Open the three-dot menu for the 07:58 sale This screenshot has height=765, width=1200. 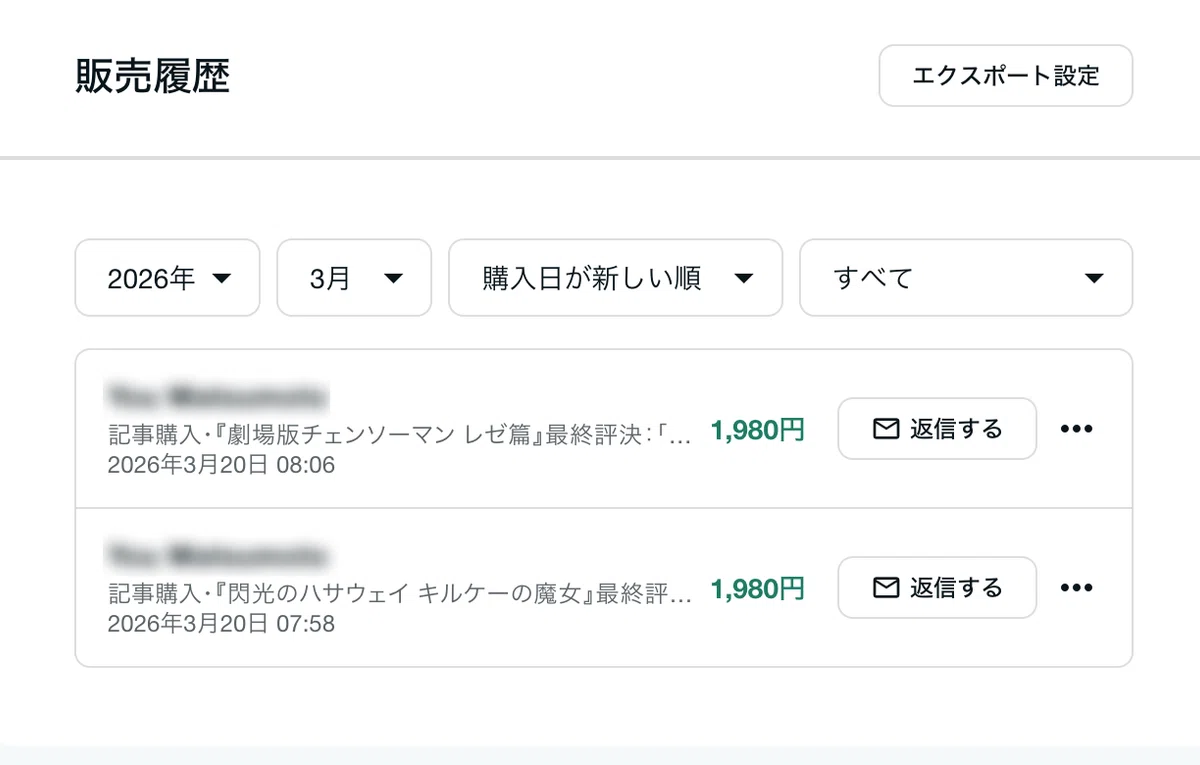click(1076, 587)
